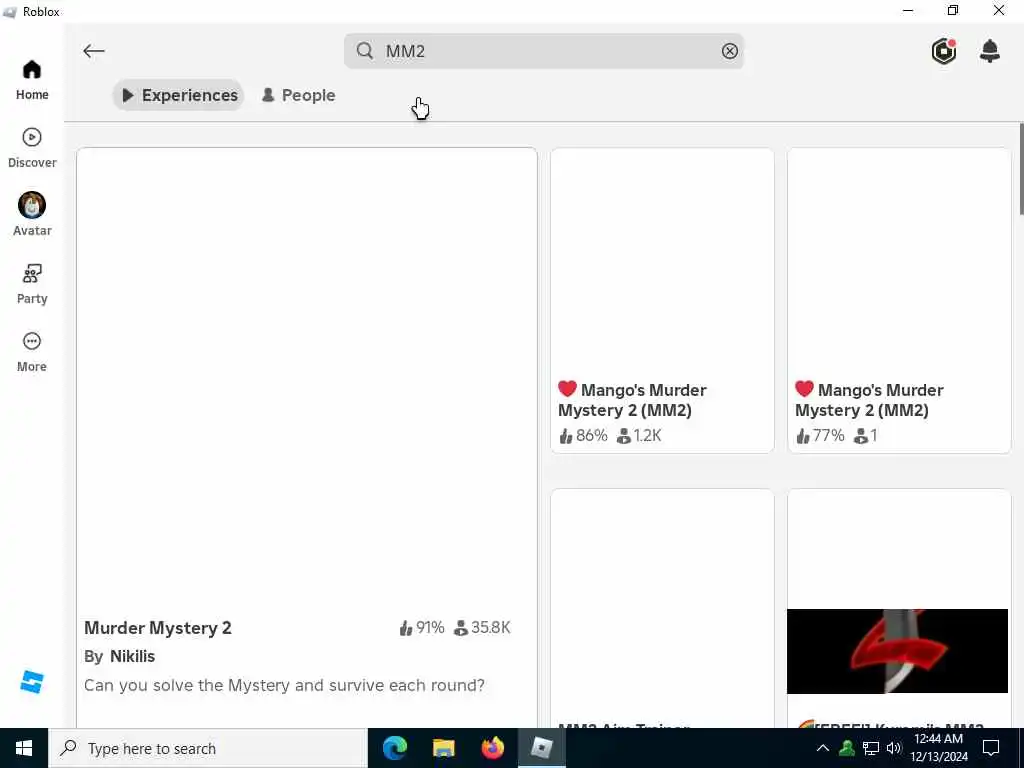Open Mango's Murder Mystery 2 with 77% rating
This screenshot has width=1024, height=768.
899,300
